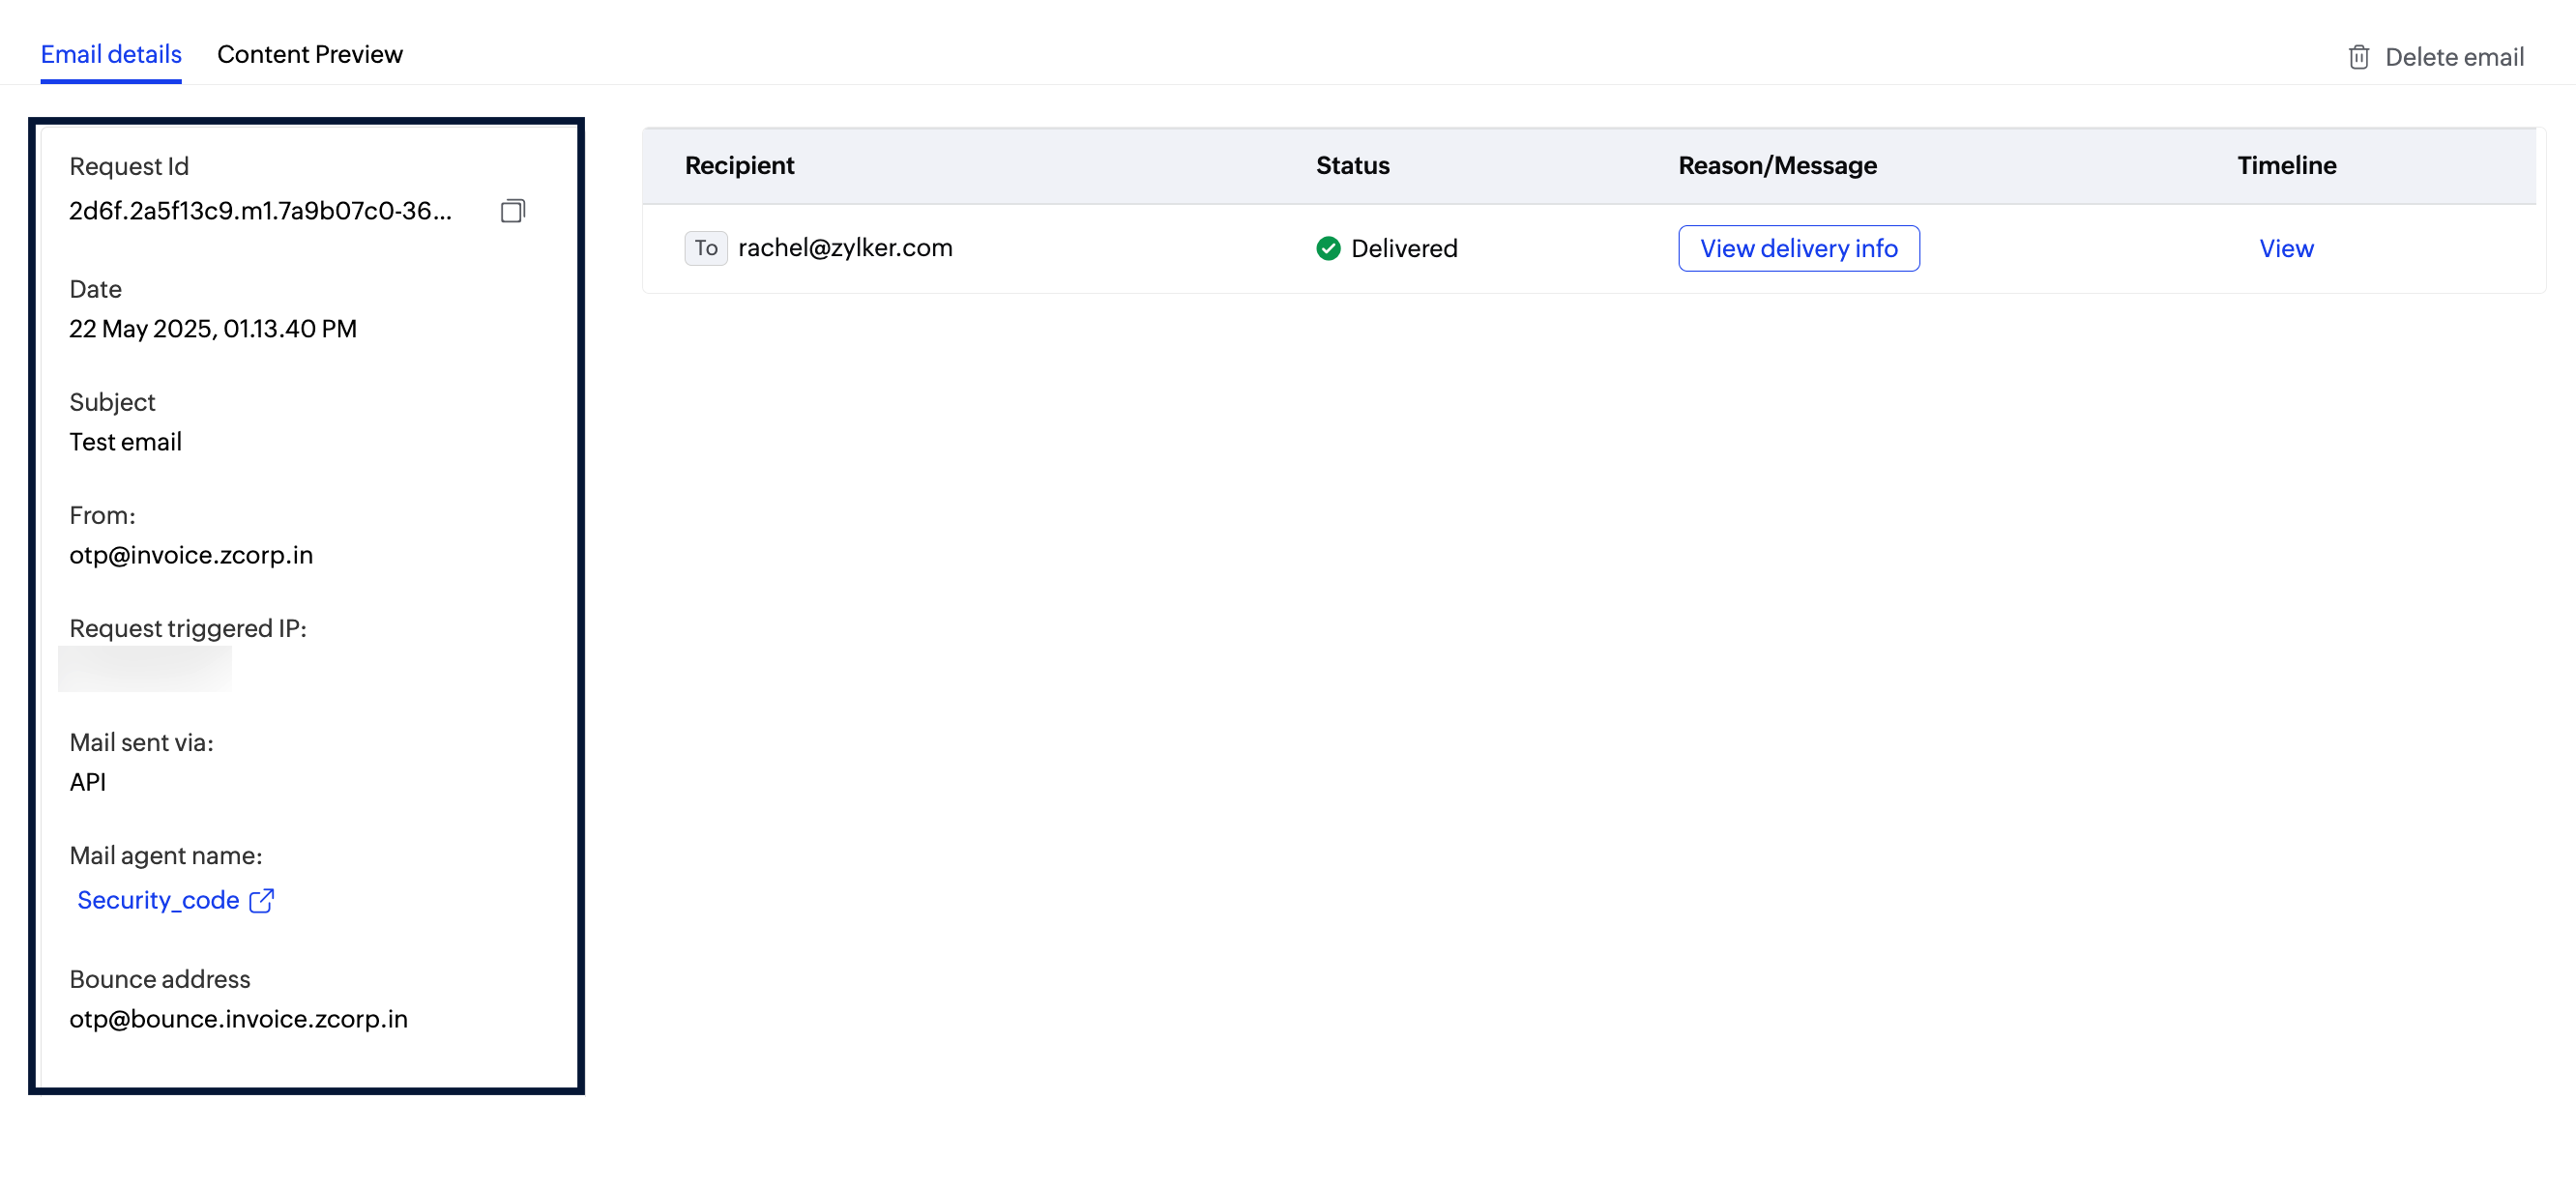Click the Status column header
Screen dimensions: 2576x1187
[1352, 166]
